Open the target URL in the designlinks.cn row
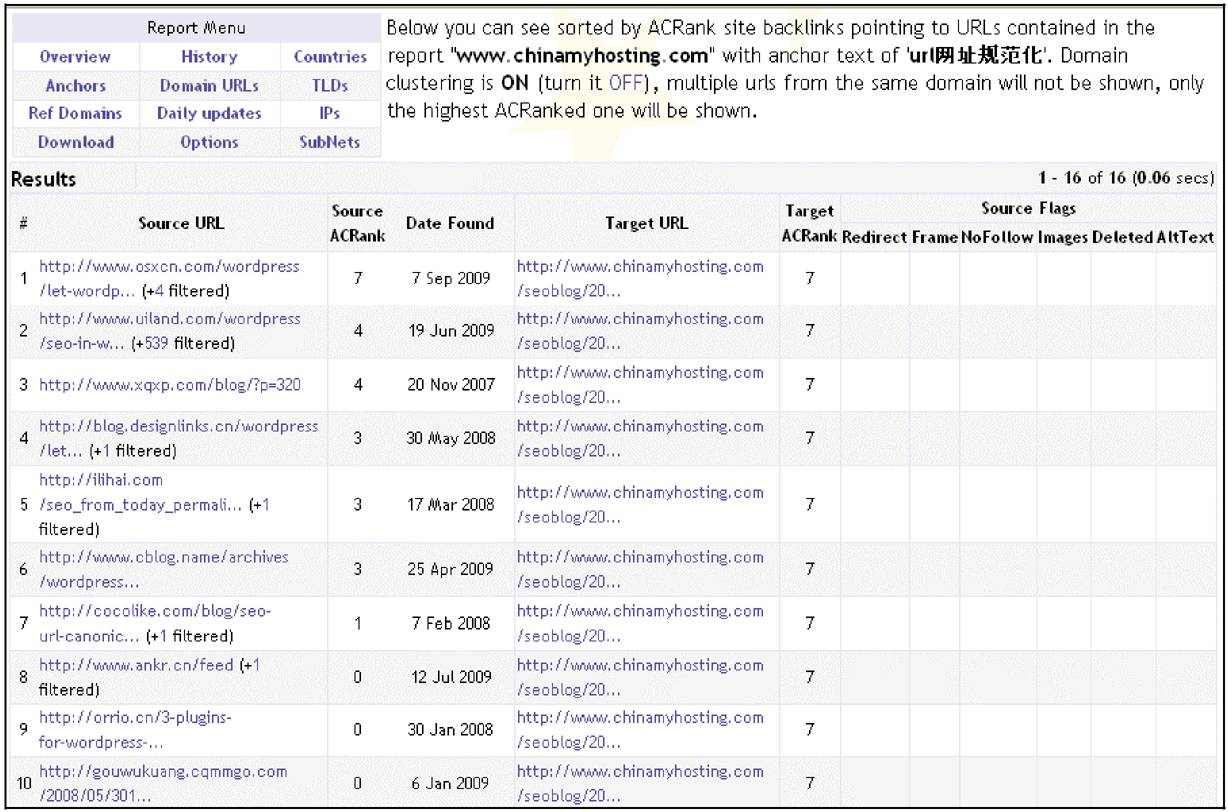Viewport: 1228px width, 812px height. pyautogui.click(x=640, y=438)
